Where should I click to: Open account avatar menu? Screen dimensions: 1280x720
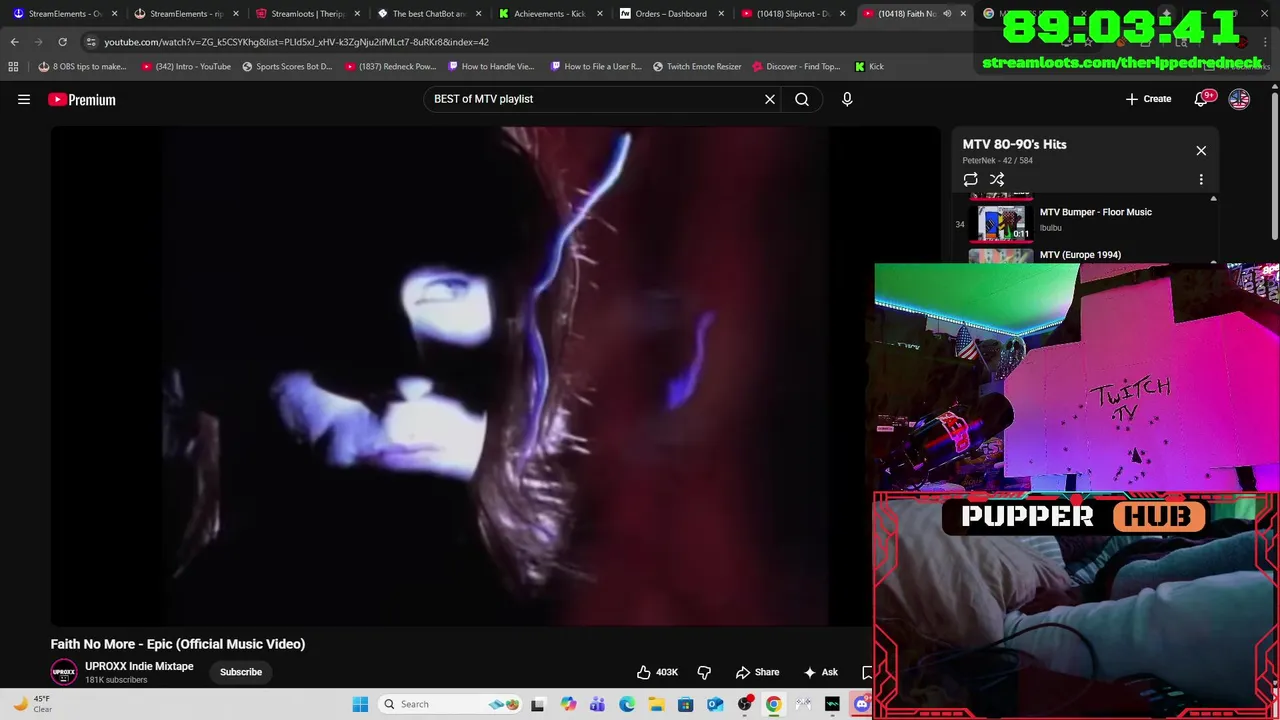tap(1239, 99)
